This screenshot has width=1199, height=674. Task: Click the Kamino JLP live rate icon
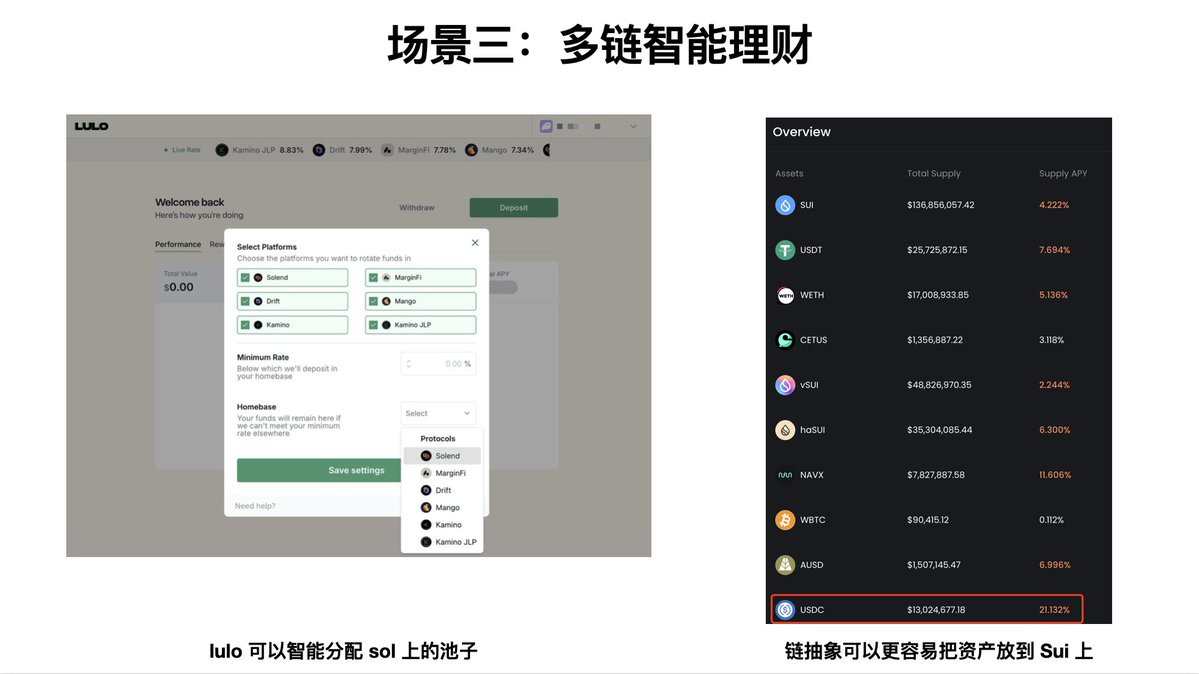(x=222, y=150)
